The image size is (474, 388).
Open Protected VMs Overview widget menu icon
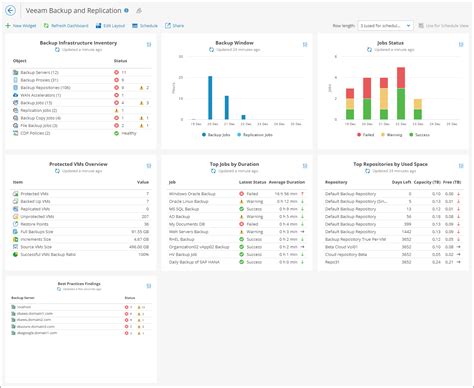tap(149, 166)
